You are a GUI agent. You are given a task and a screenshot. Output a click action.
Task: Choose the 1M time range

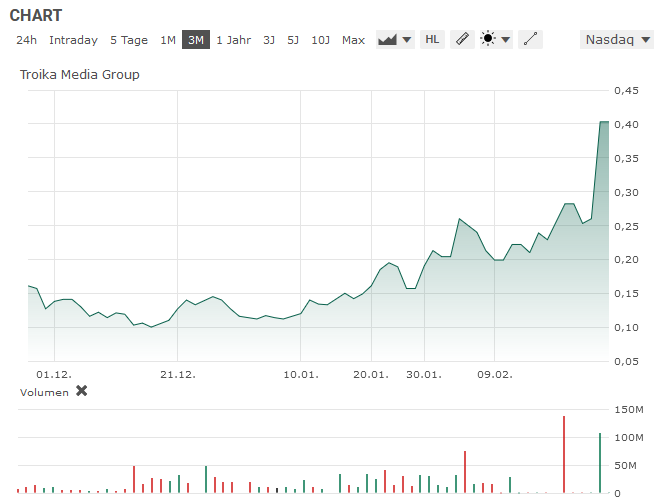click(168, 40)
